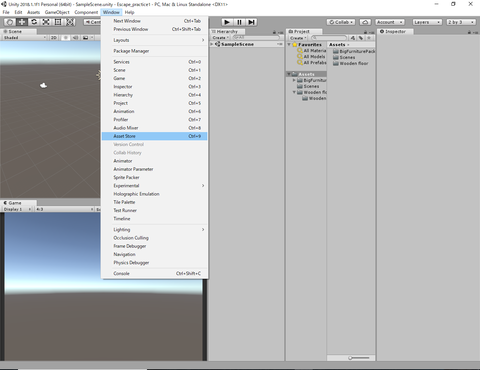The width and height of the screenshot is (480, 370).
Task: Click the favorite star icon in Project toolbar
Action: [369, 38]
